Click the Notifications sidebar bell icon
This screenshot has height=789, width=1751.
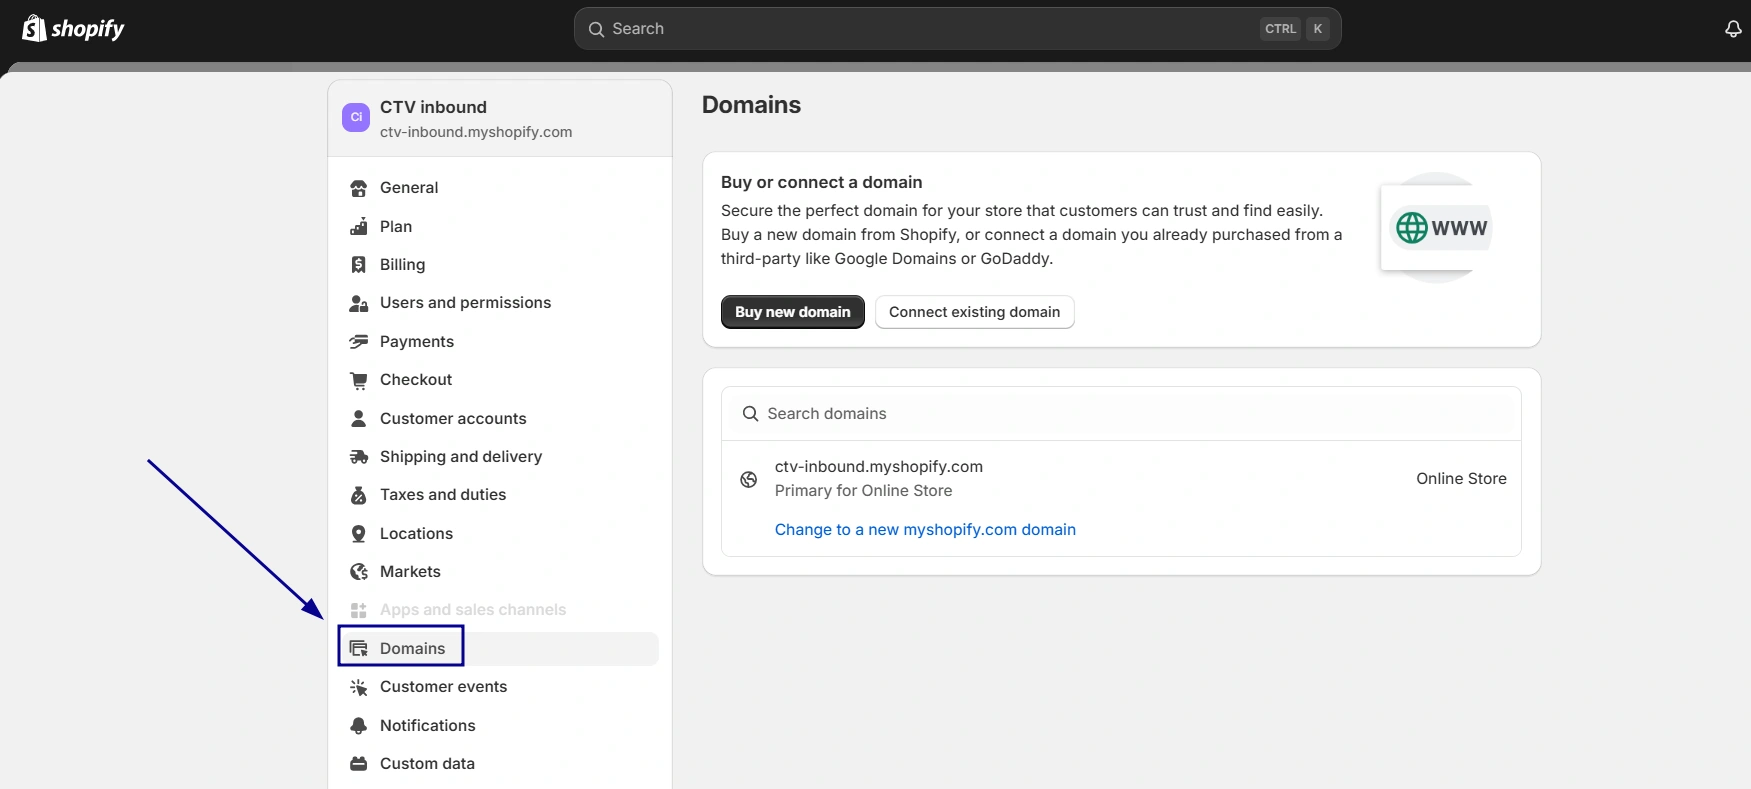click(358, 726)
